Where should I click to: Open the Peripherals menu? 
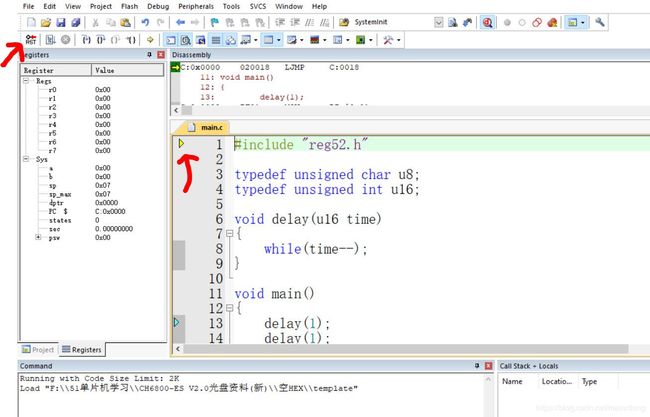(x=196, y=6)
